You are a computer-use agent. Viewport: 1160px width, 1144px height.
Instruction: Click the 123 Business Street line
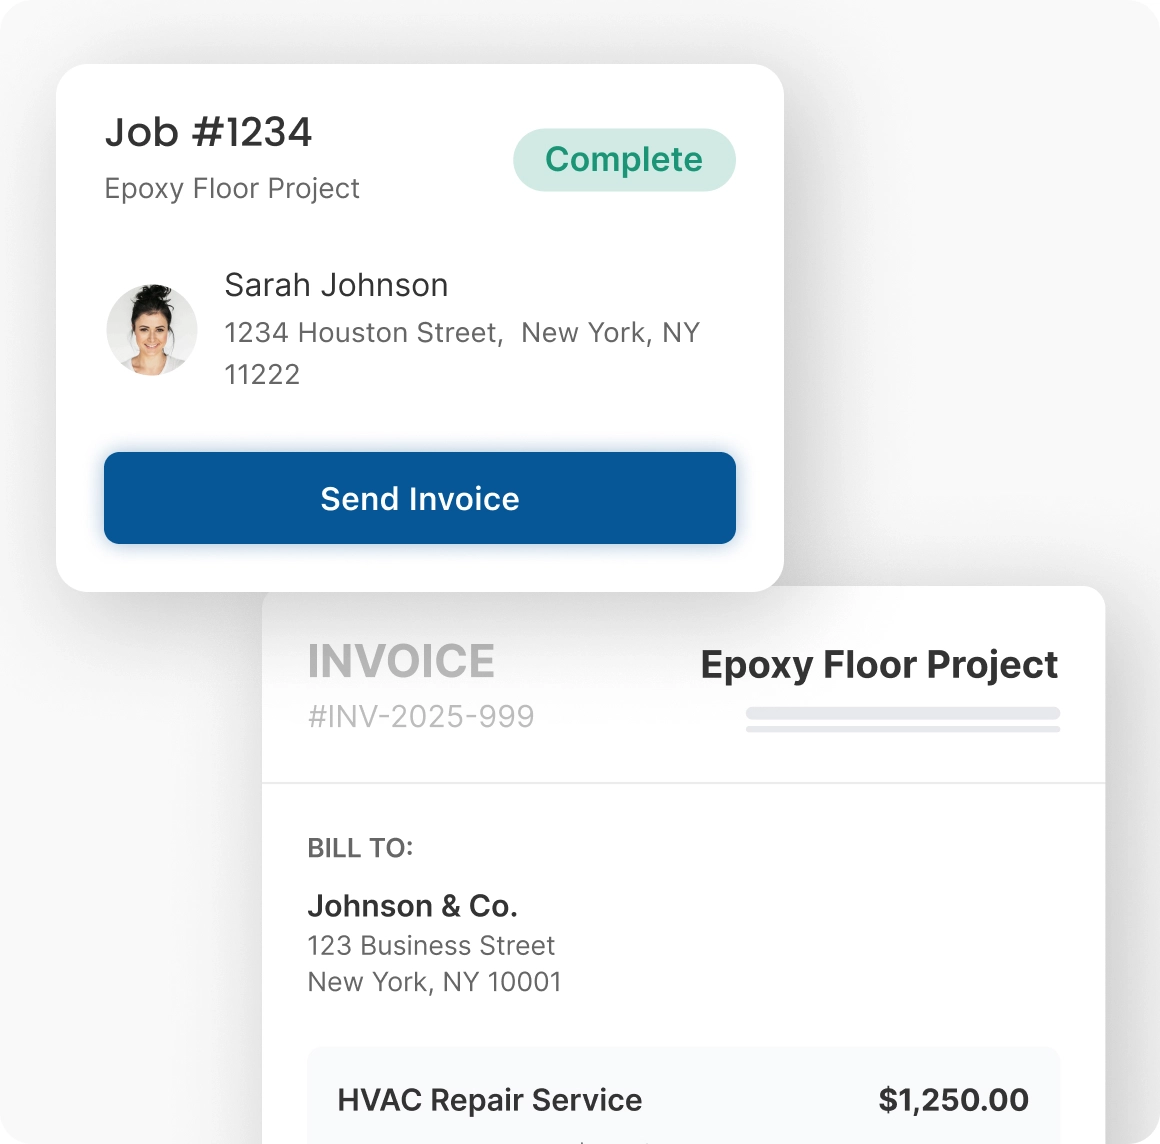pyautogui.click(x=431, y=945)
